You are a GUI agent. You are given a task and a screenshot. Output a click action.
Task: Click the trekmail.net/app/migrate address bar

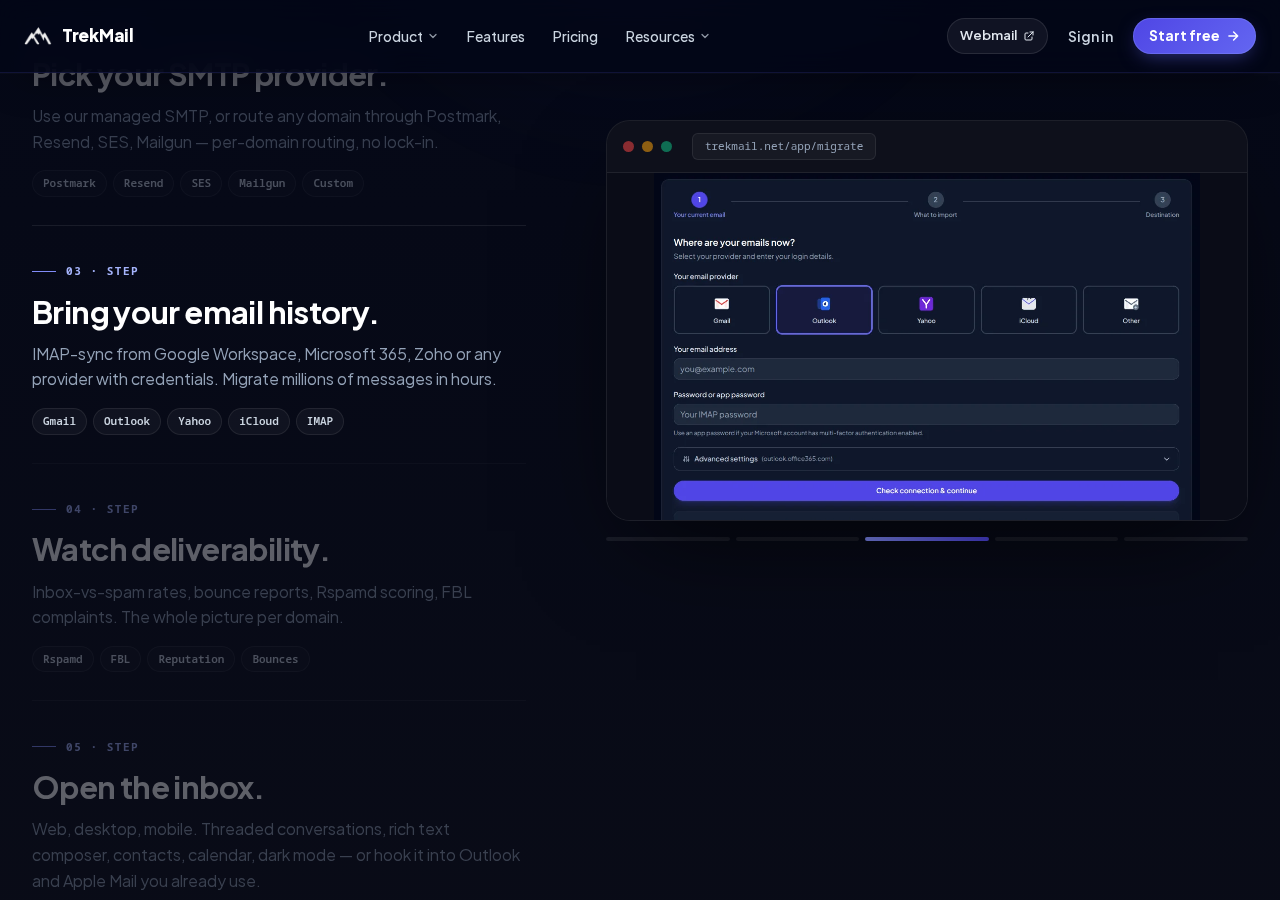point(784,147)
